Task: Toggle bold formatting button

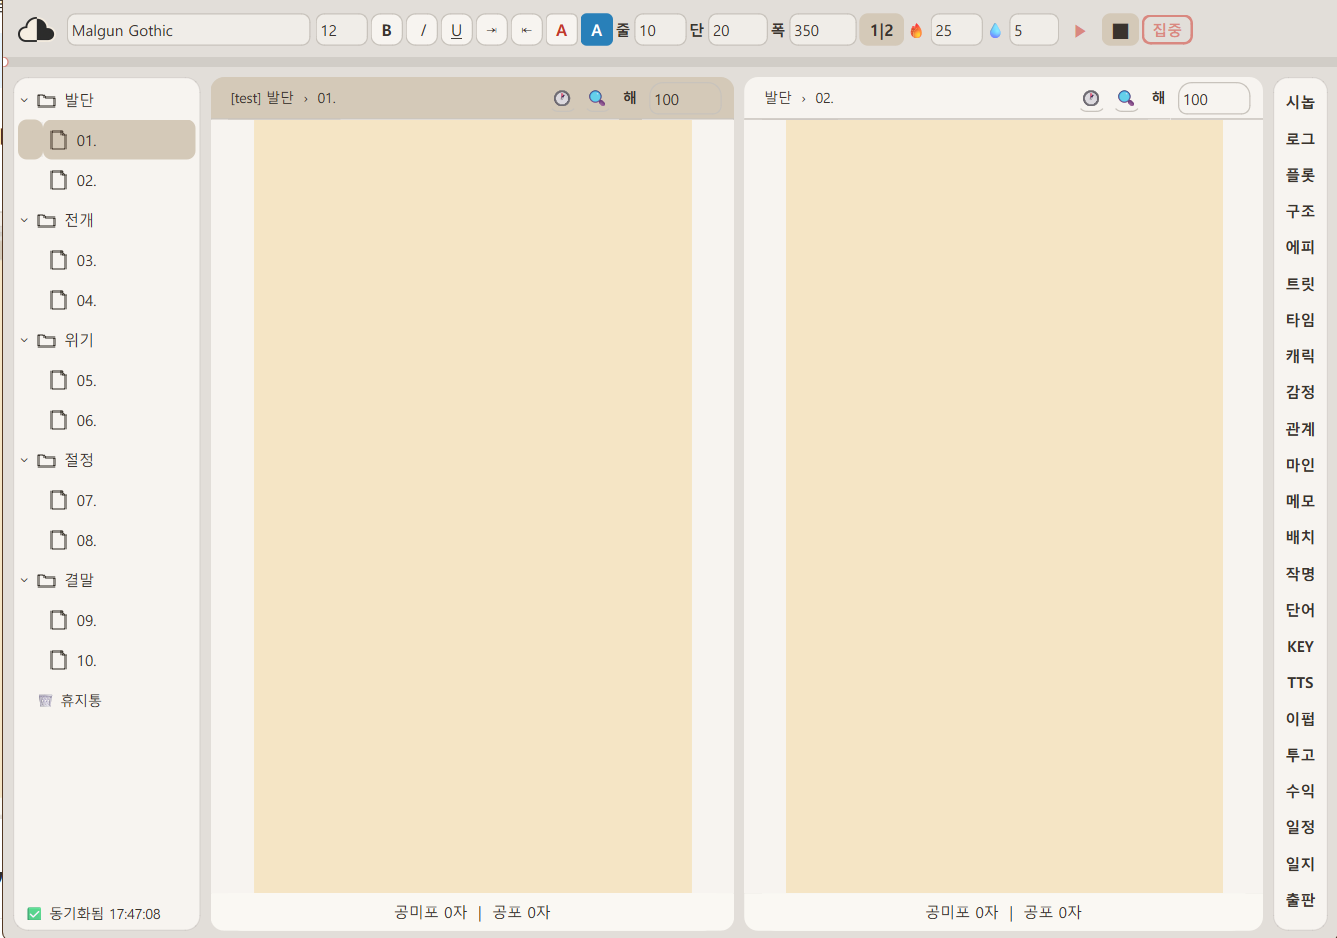Action: (387, 30)
